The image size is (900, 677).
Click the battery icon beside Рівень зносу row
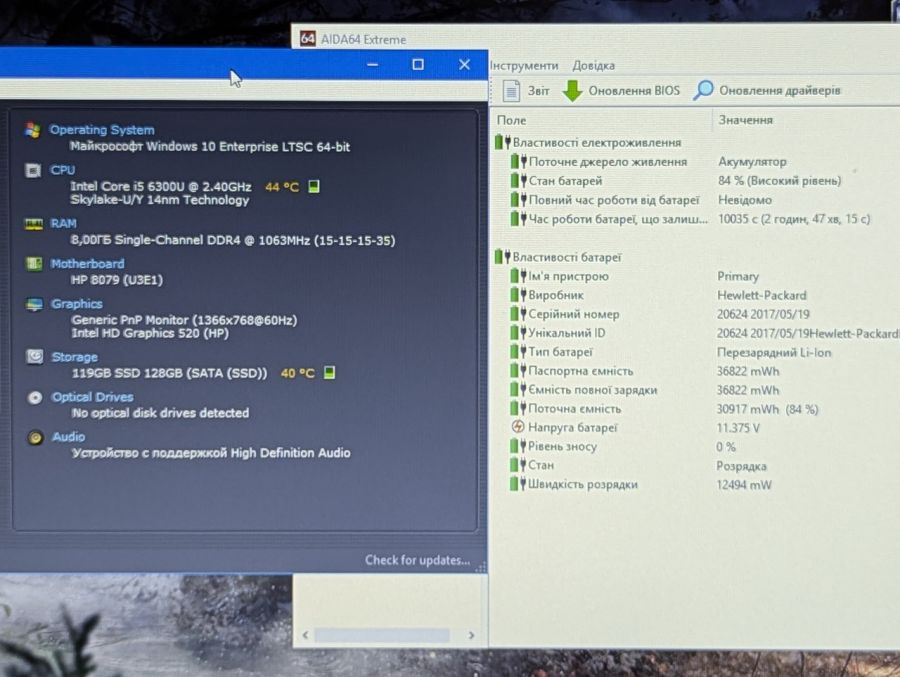[518, 446]
